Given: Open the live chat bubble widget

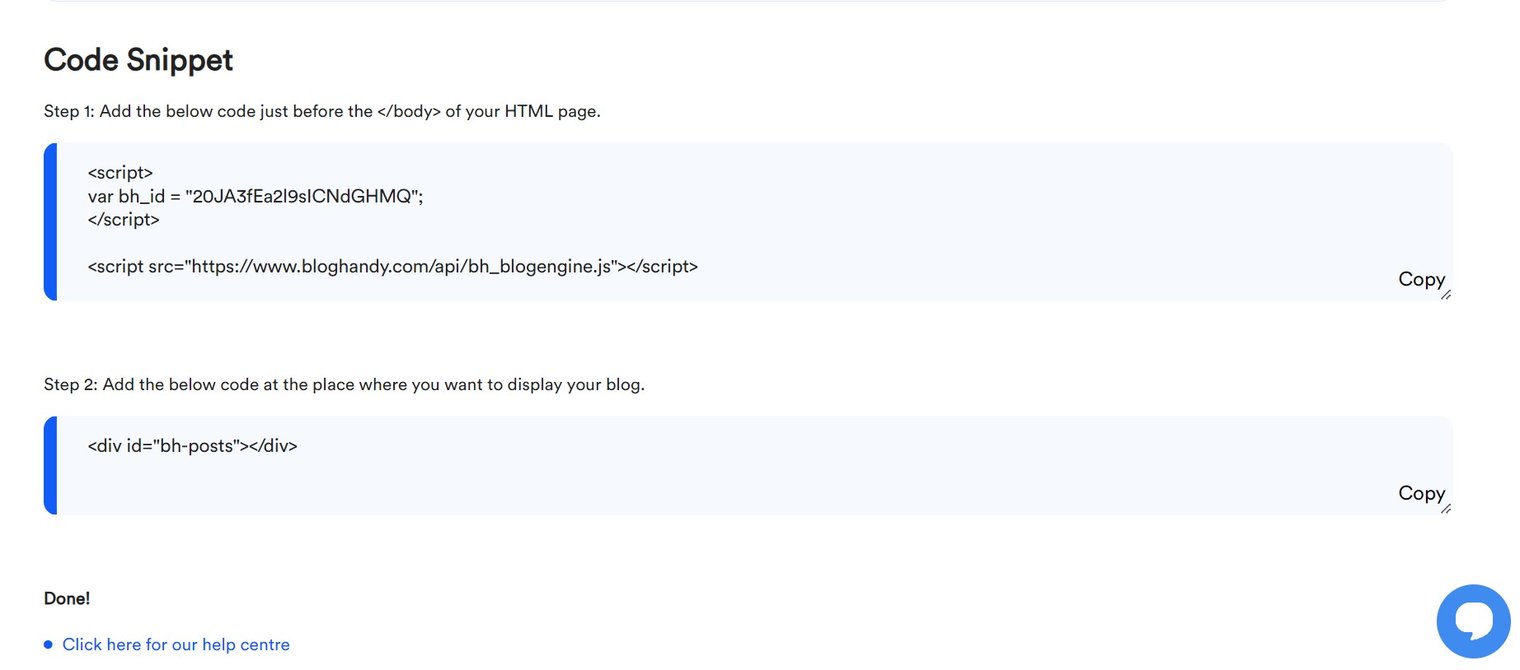Looking at the screenshot, I should 1473,620.
